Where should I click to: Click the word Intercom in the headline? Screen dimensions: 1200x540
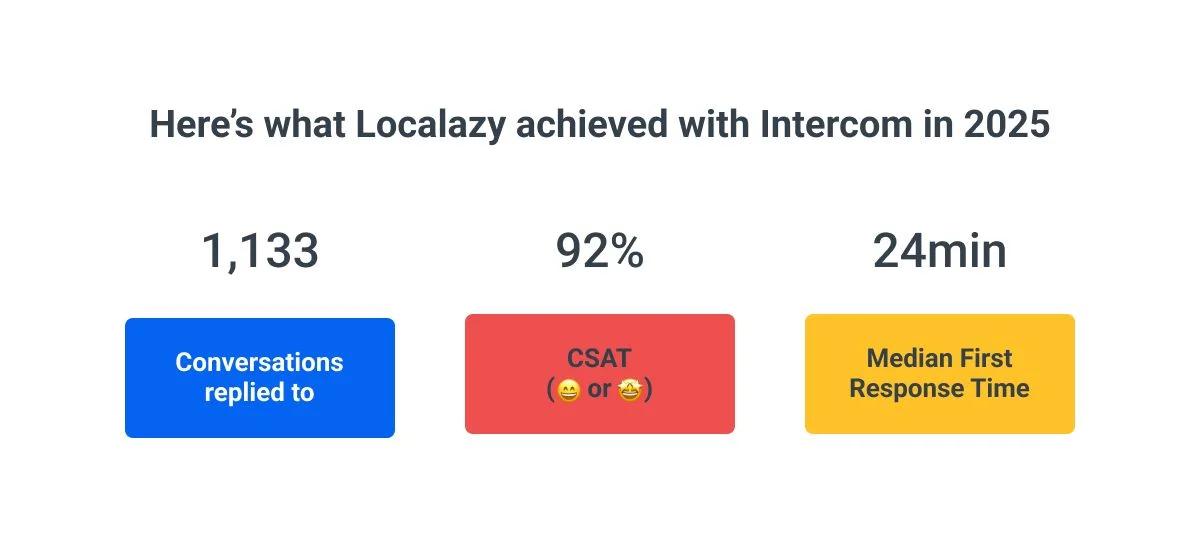point(837,126)
